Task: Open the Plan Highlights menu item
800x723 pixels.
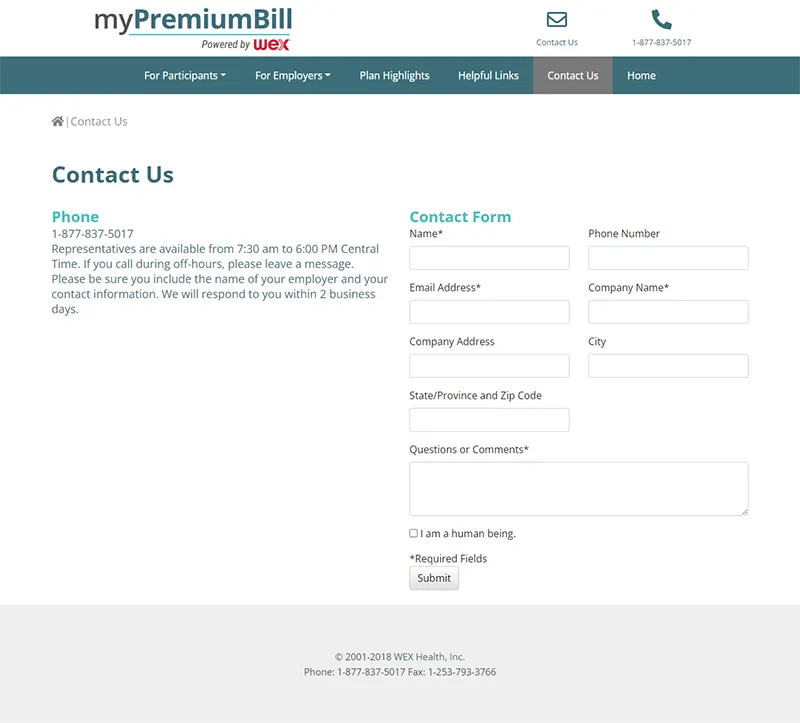Action: tap(394, 76)
